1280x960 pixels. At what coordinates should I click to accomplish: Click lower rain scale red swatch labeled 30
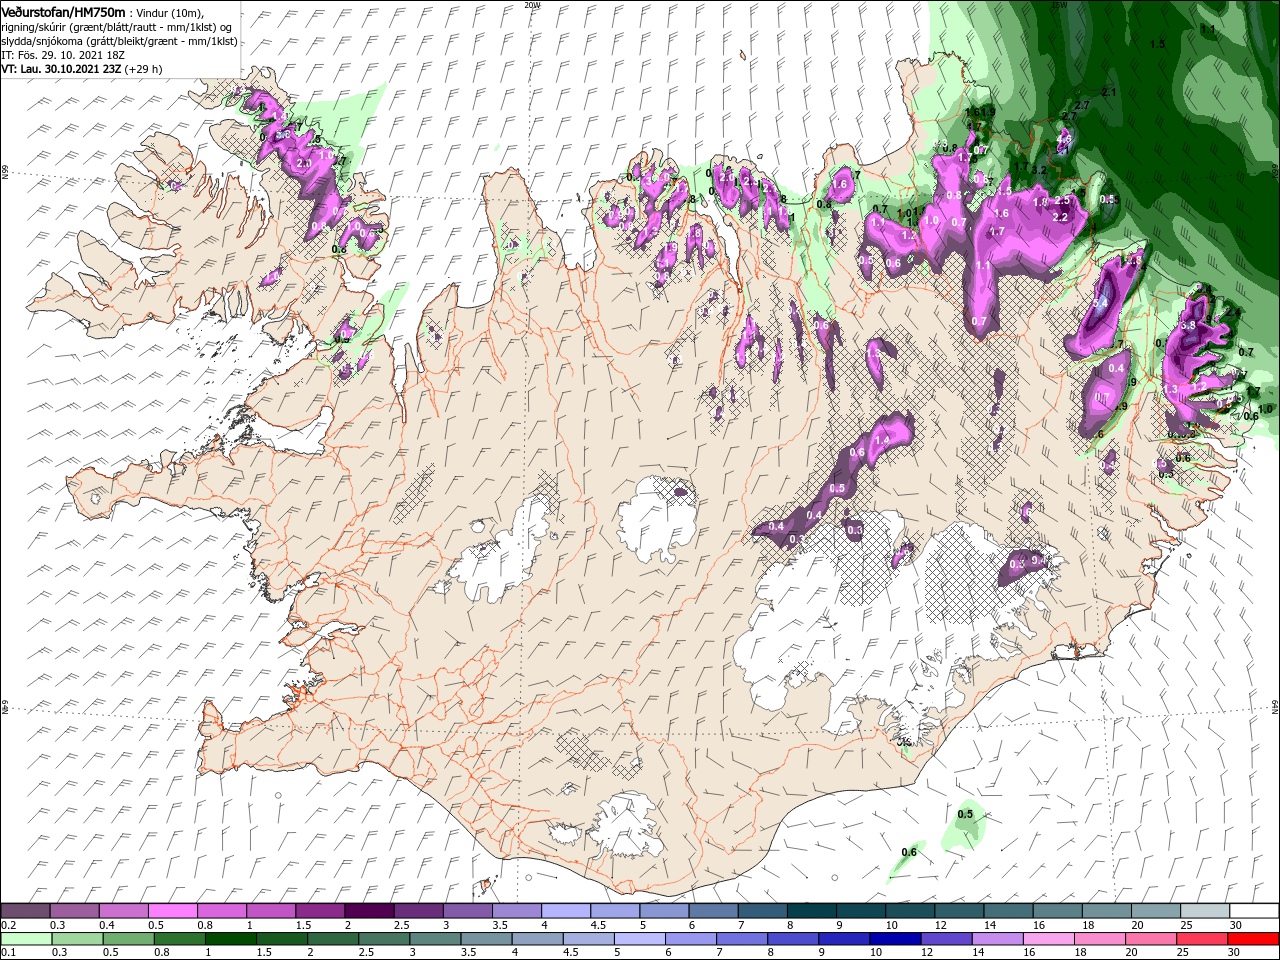[x=1253, y=939]
